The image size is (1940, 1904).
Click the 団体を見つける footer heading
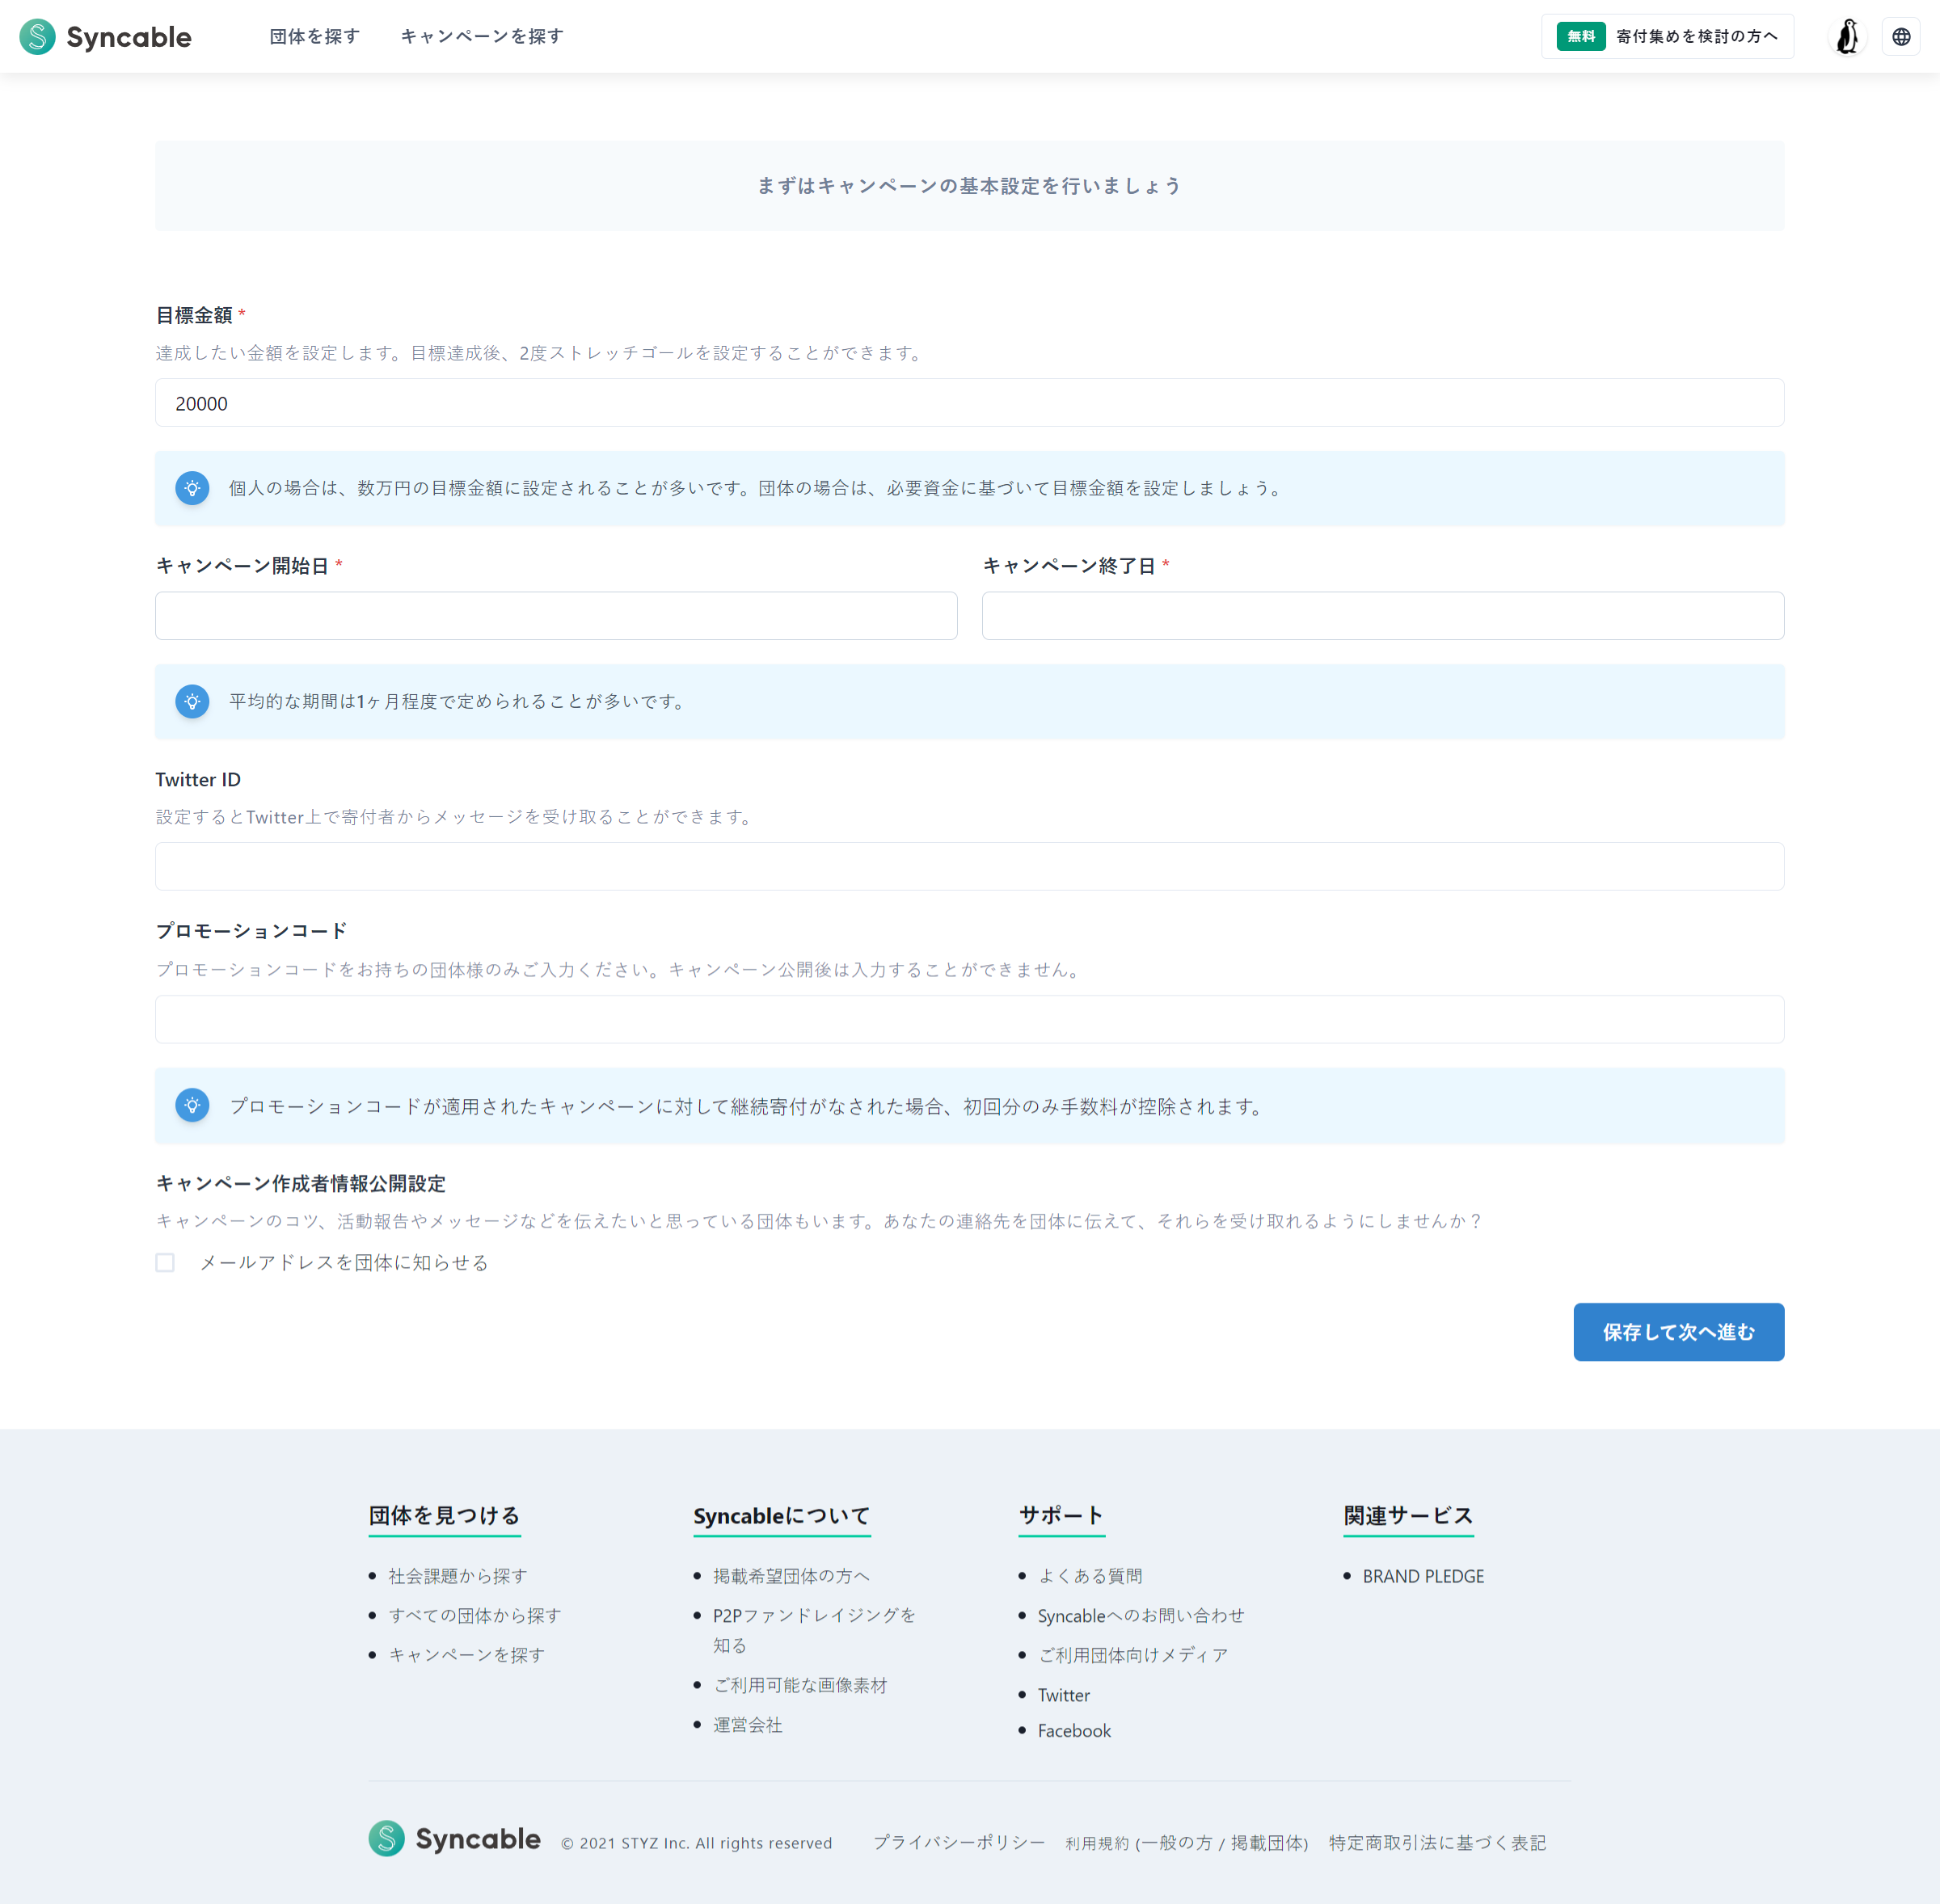444,1515
